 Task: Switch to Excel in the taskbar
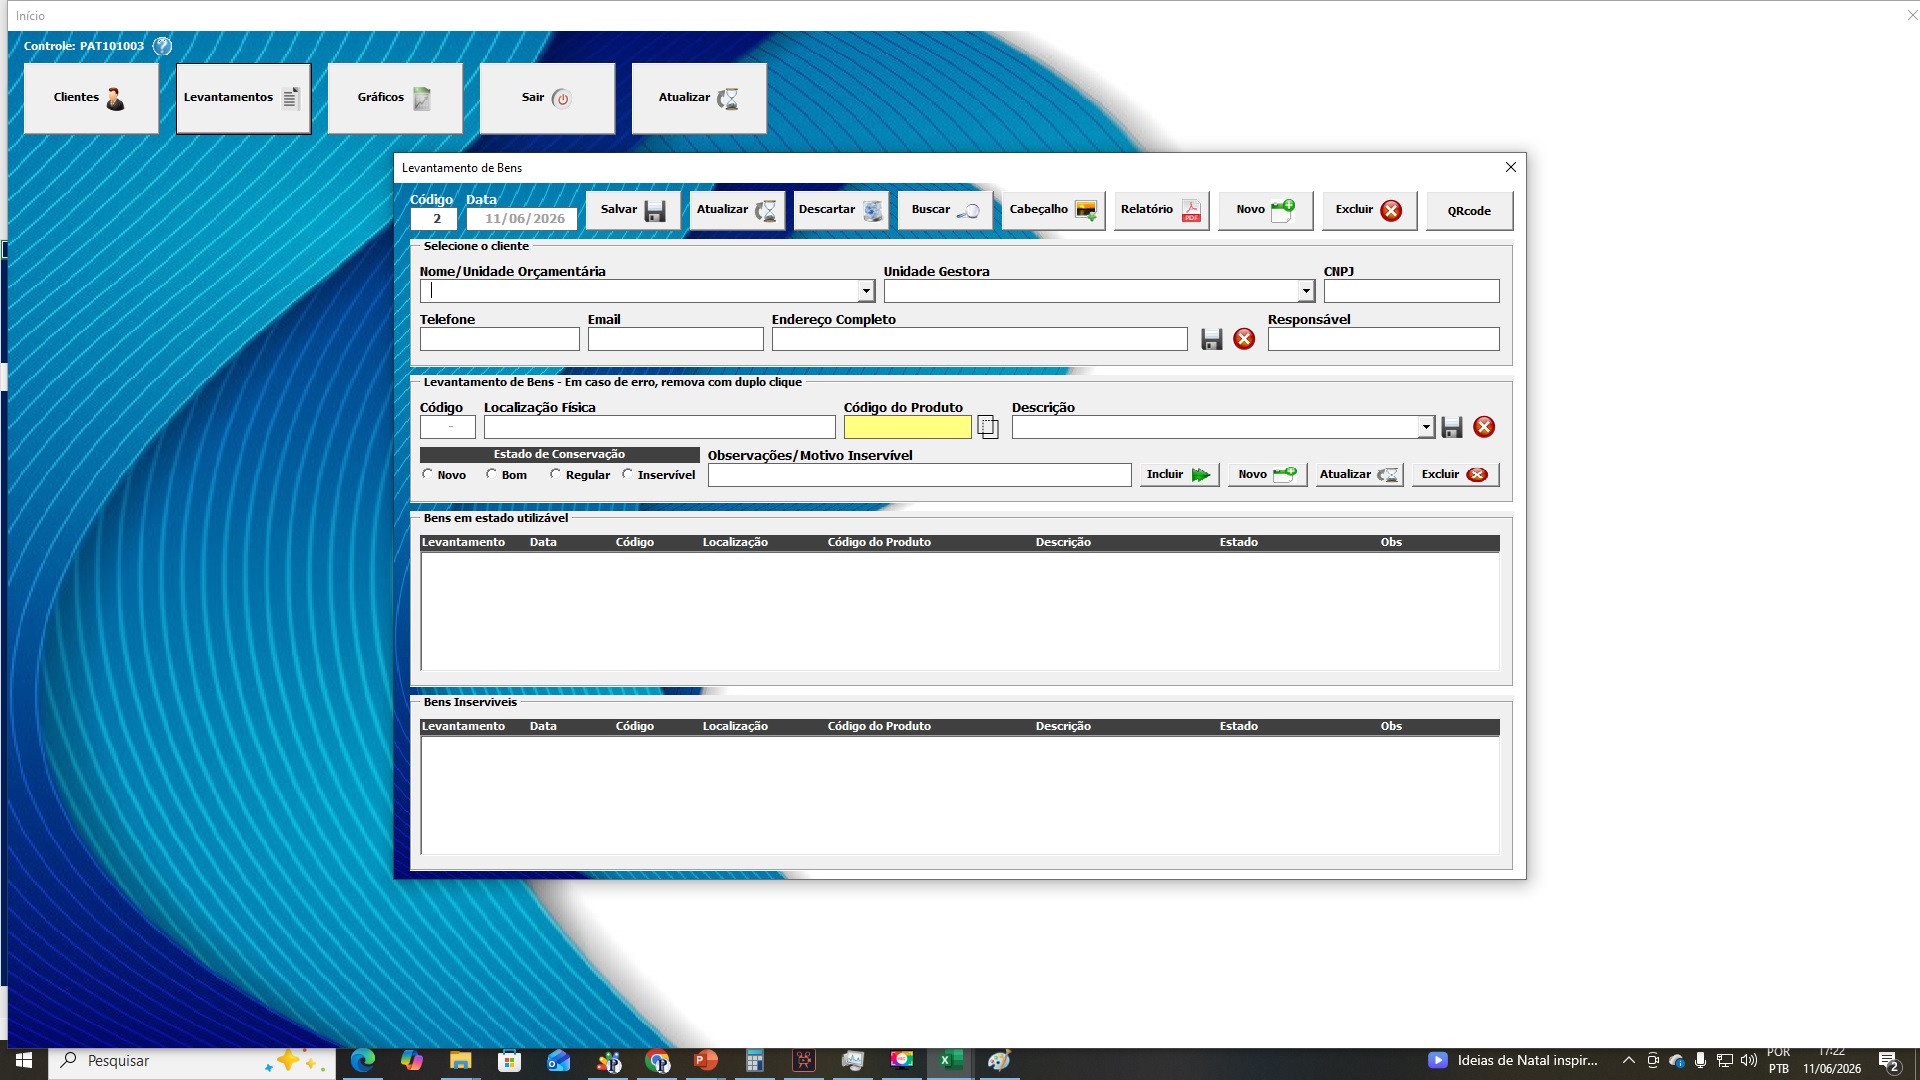[x=950, y=1061]
